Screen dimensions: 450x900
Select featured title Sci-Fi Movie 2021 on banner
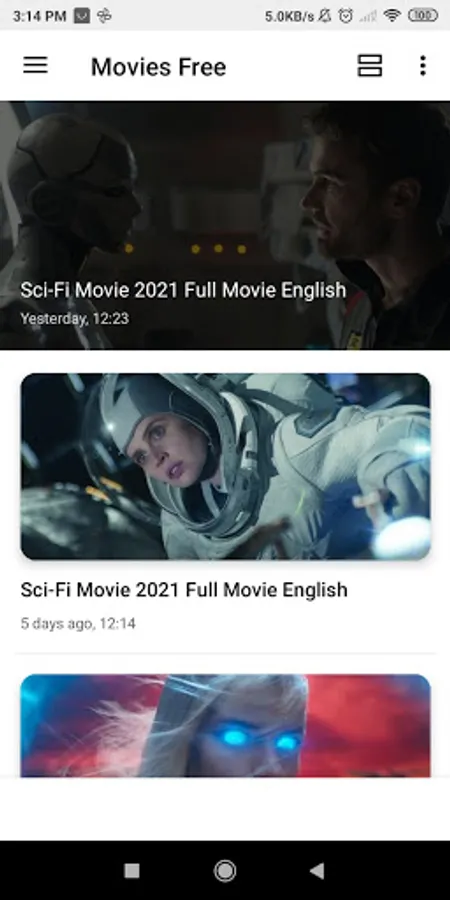pos(183,290)
